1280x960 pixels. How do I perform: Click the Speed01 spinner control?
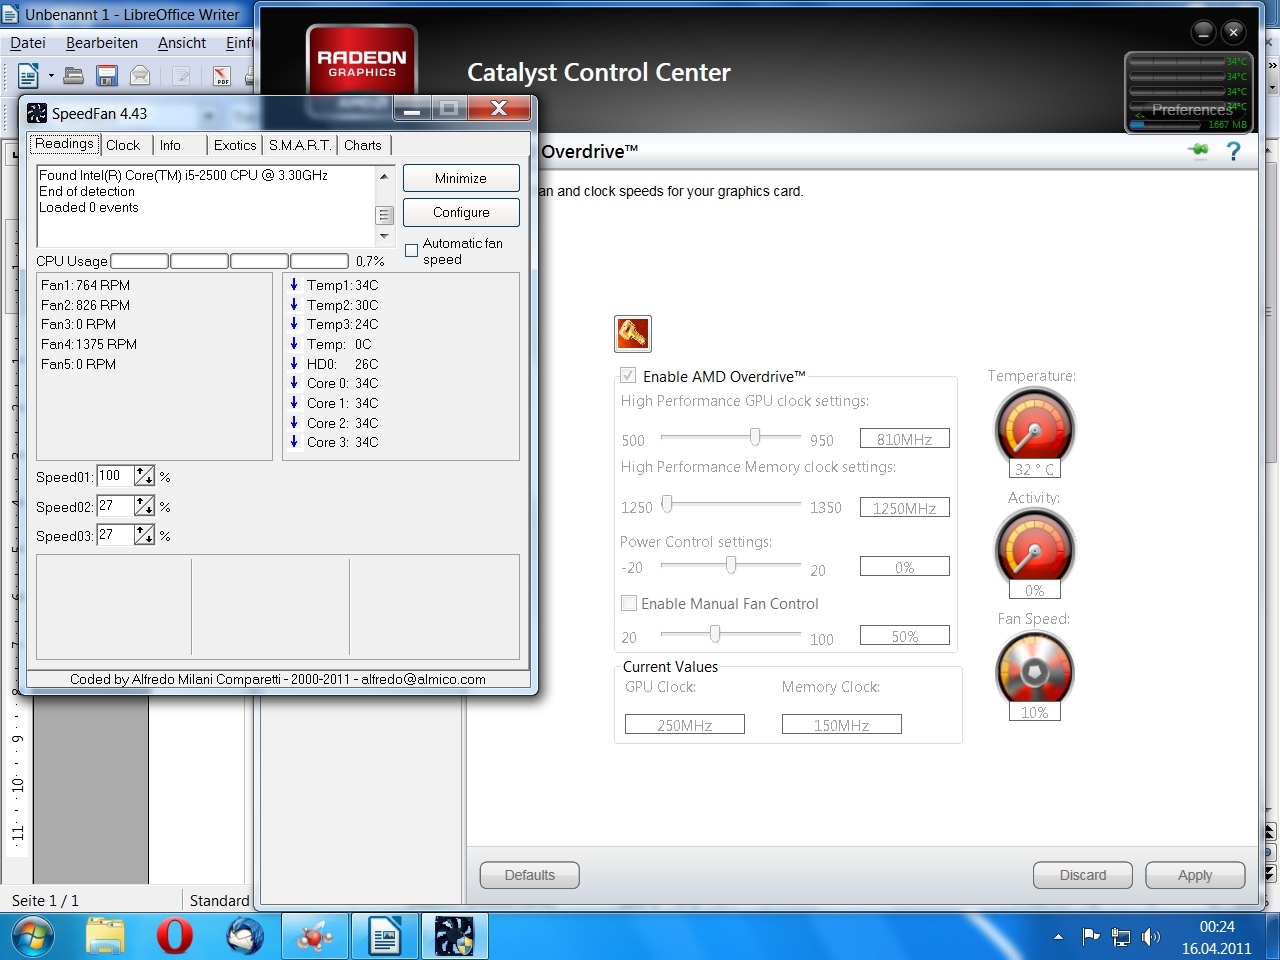point(145,476)
